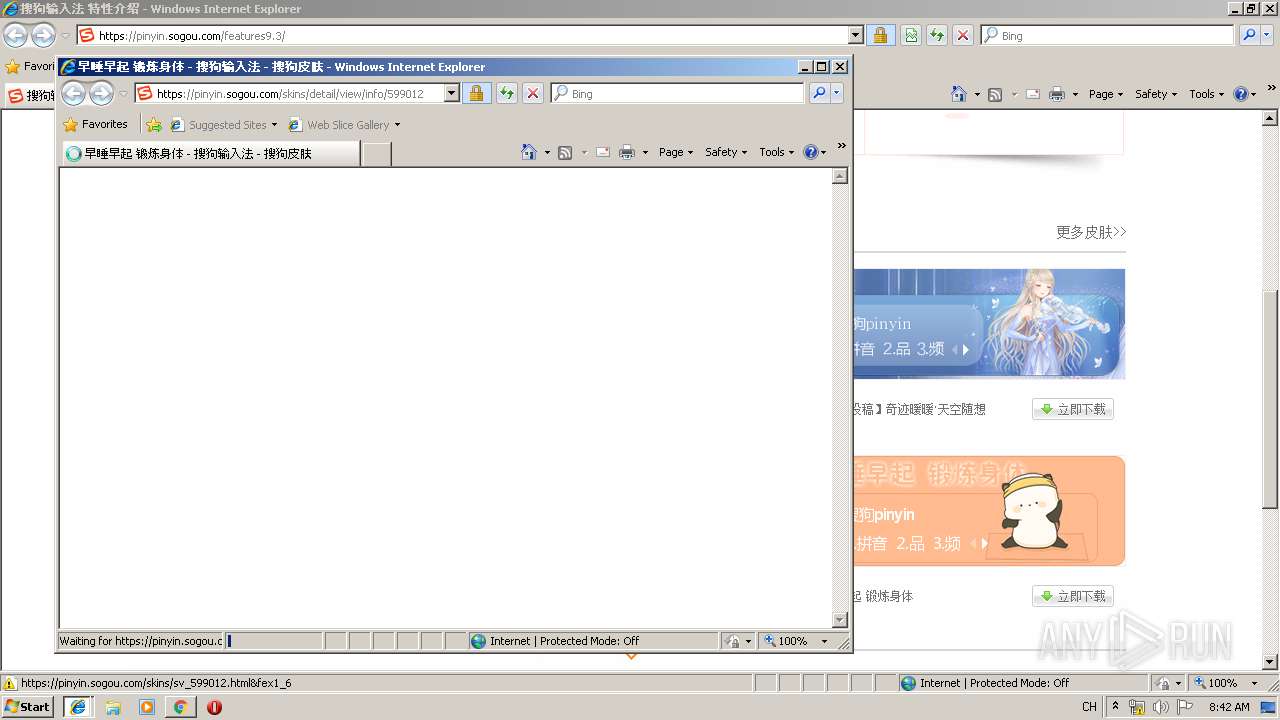Click Add to Favorites Bar icon
This screenshot has height=720, width=1280.
154,125
